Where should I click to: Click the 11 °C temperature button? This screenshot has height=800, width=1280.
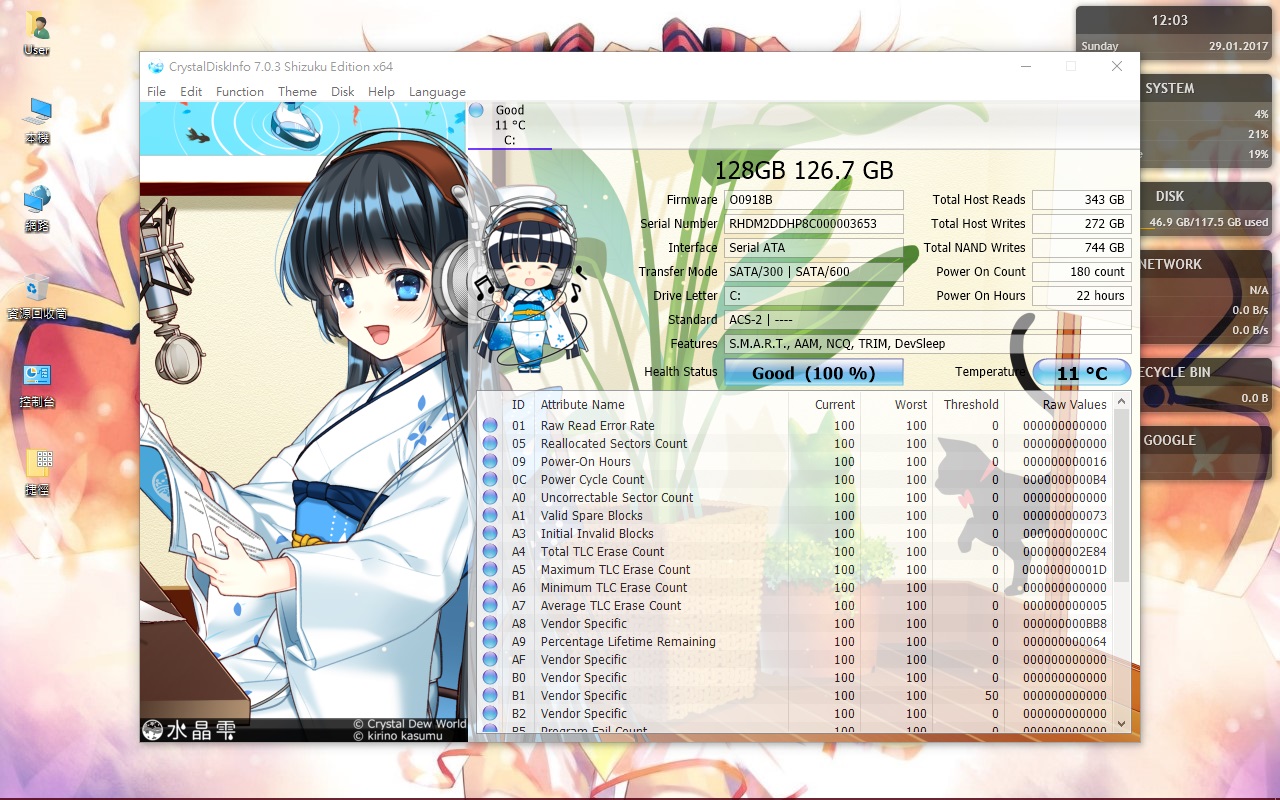click(x=1082, y=373)
